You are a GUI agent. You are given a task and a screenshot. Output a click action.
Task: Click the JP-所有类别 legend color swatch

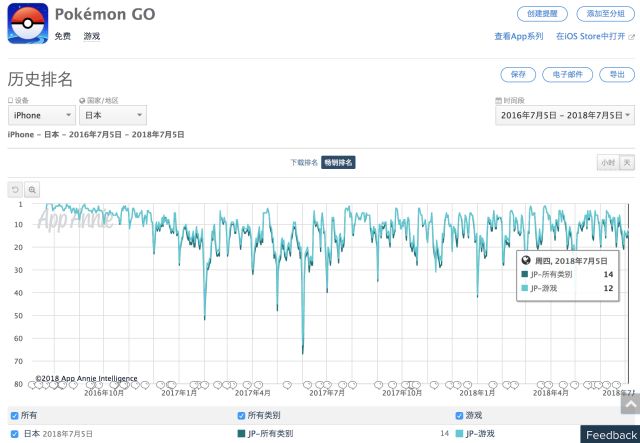(241, 434)
